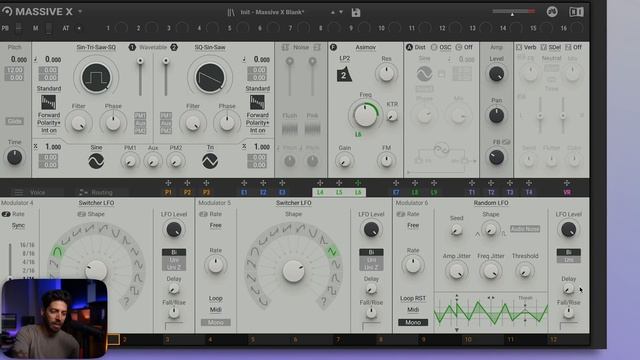Open oscillator 2 Standard mode dropdown
This screenshot has width=640, height=360.
[258, 88]
